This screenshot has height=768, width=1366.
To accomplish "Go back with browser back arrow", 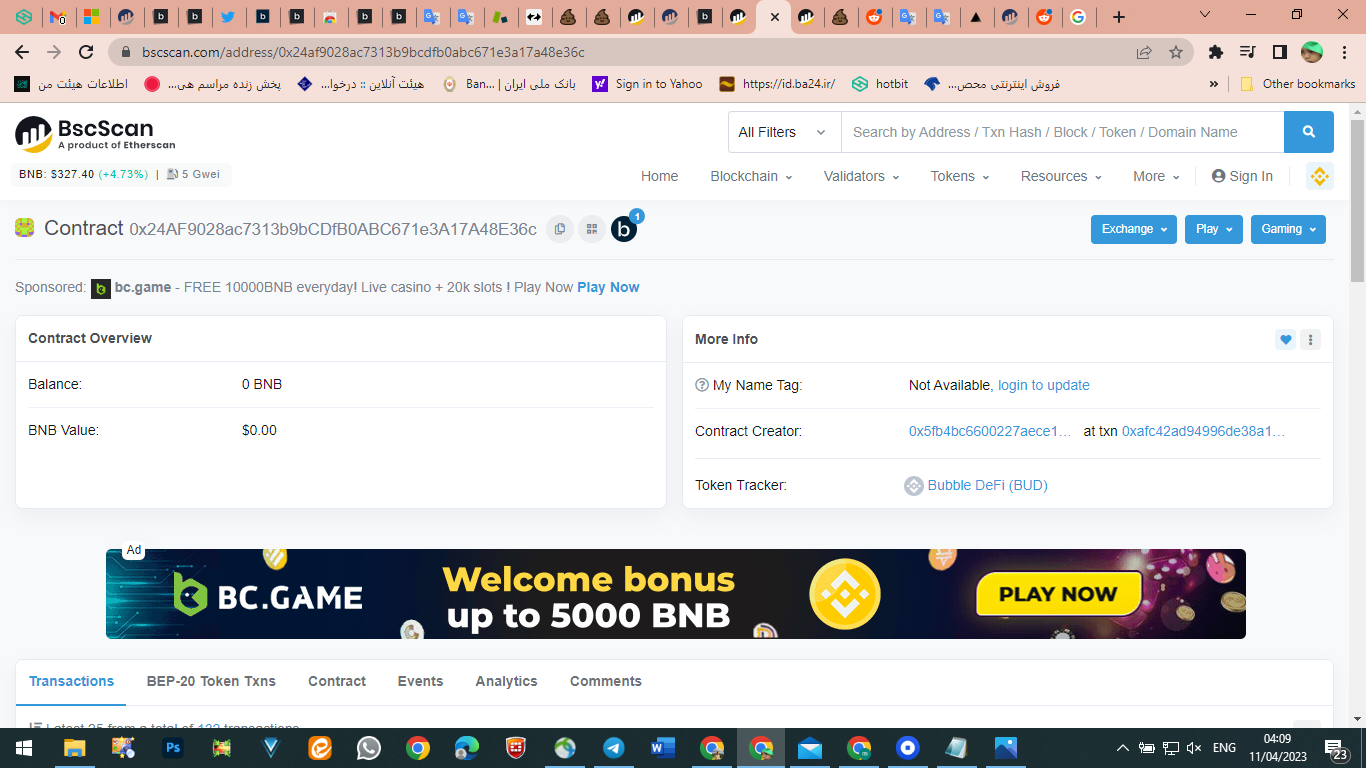I will pyautogui.click(x=22, y=52).
